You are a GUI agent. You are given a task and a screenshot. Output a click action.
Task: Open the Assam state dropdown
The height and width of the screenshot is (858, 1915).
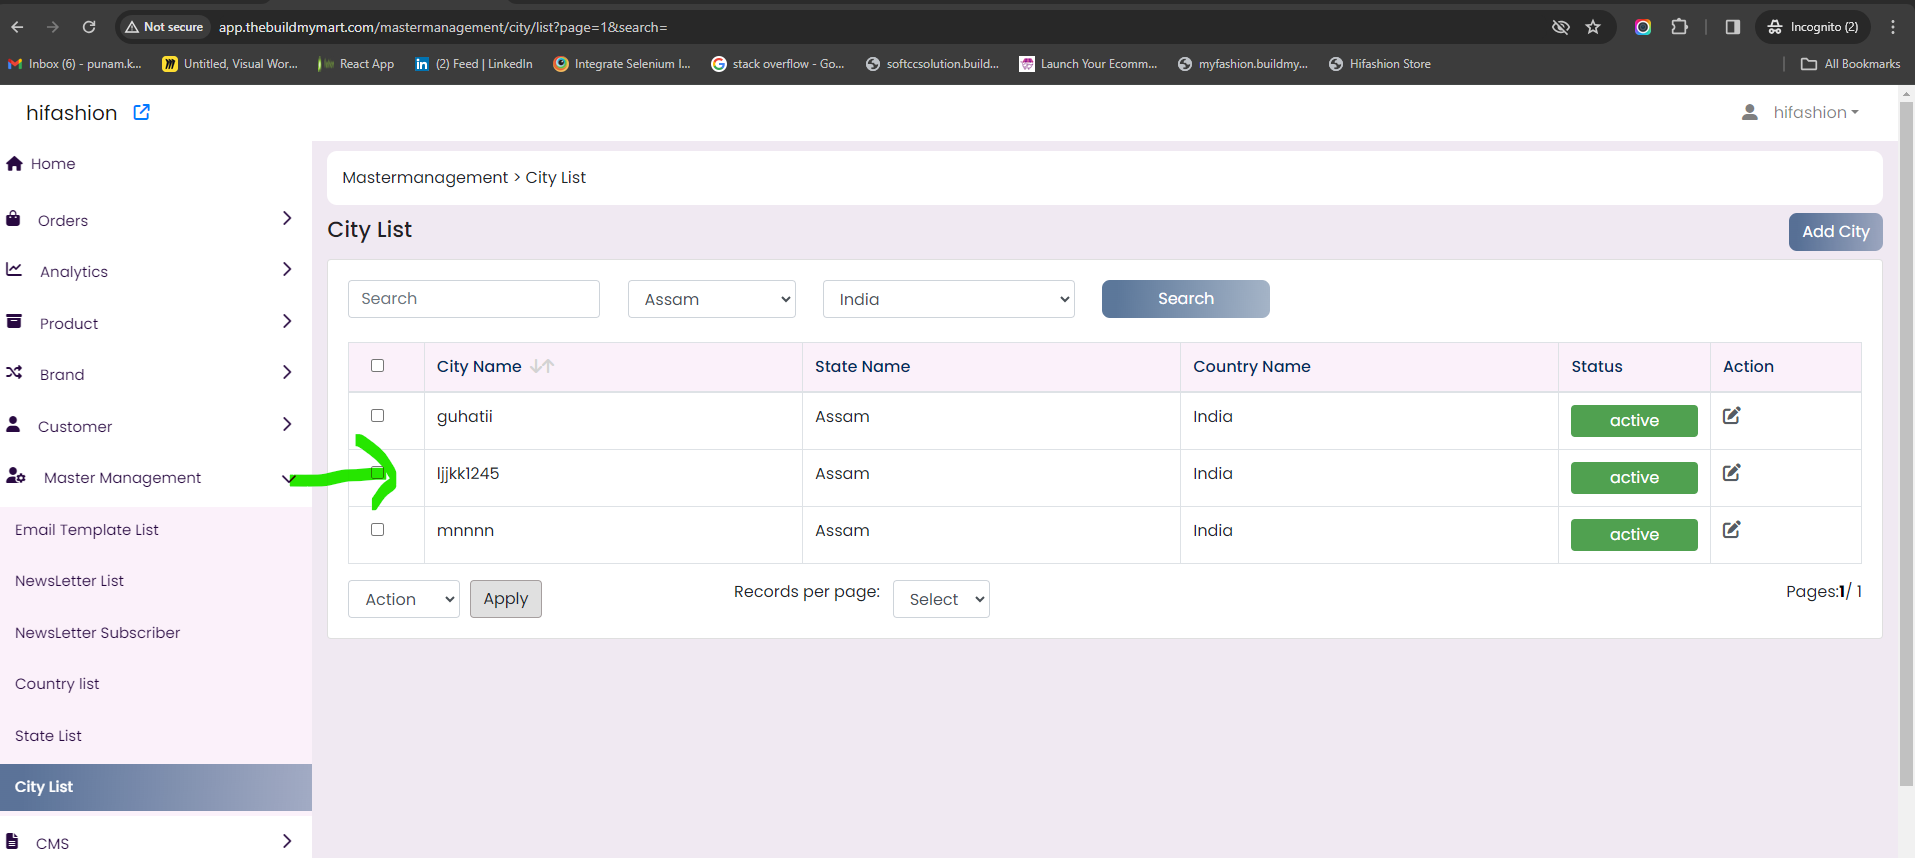click(712, 299)
